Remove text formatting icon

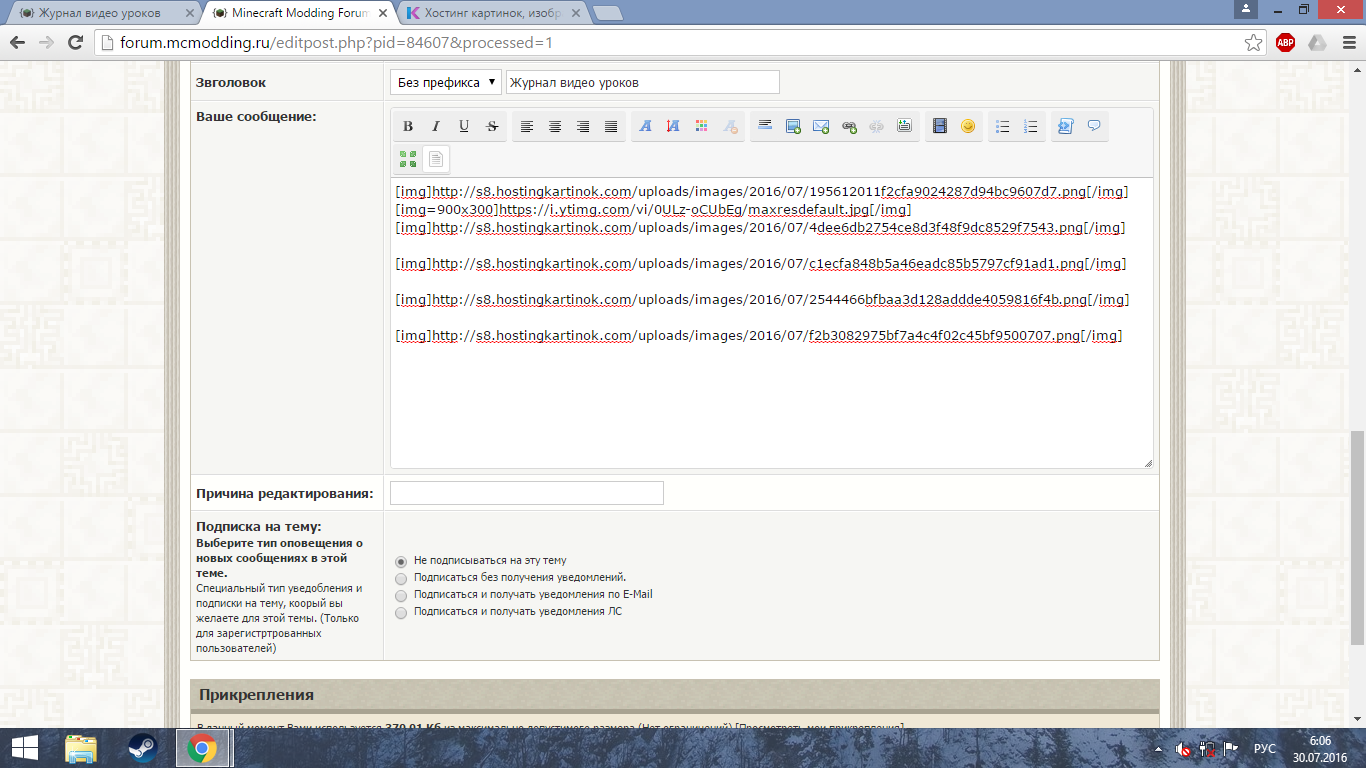pos(730,126)
